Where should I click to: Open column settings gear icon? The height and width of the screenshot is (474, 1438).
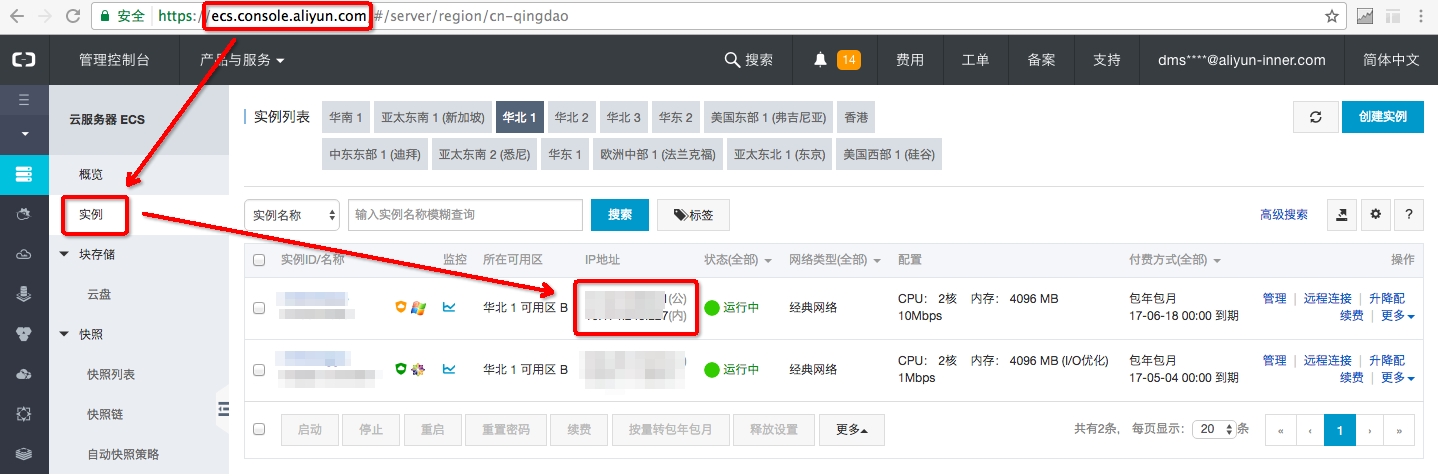[1375, 214]
